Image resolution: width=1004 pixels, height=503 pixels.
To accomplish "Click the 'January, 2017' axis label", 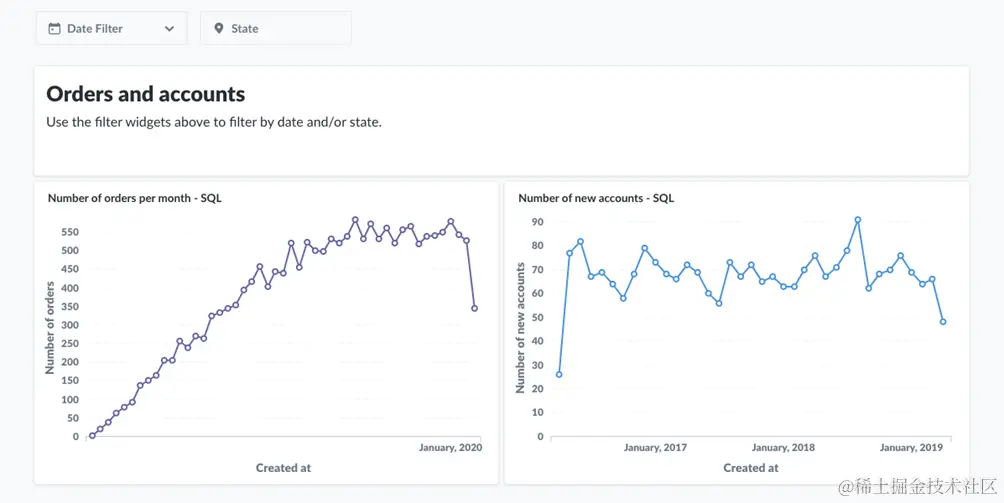I will click(655, 448).
